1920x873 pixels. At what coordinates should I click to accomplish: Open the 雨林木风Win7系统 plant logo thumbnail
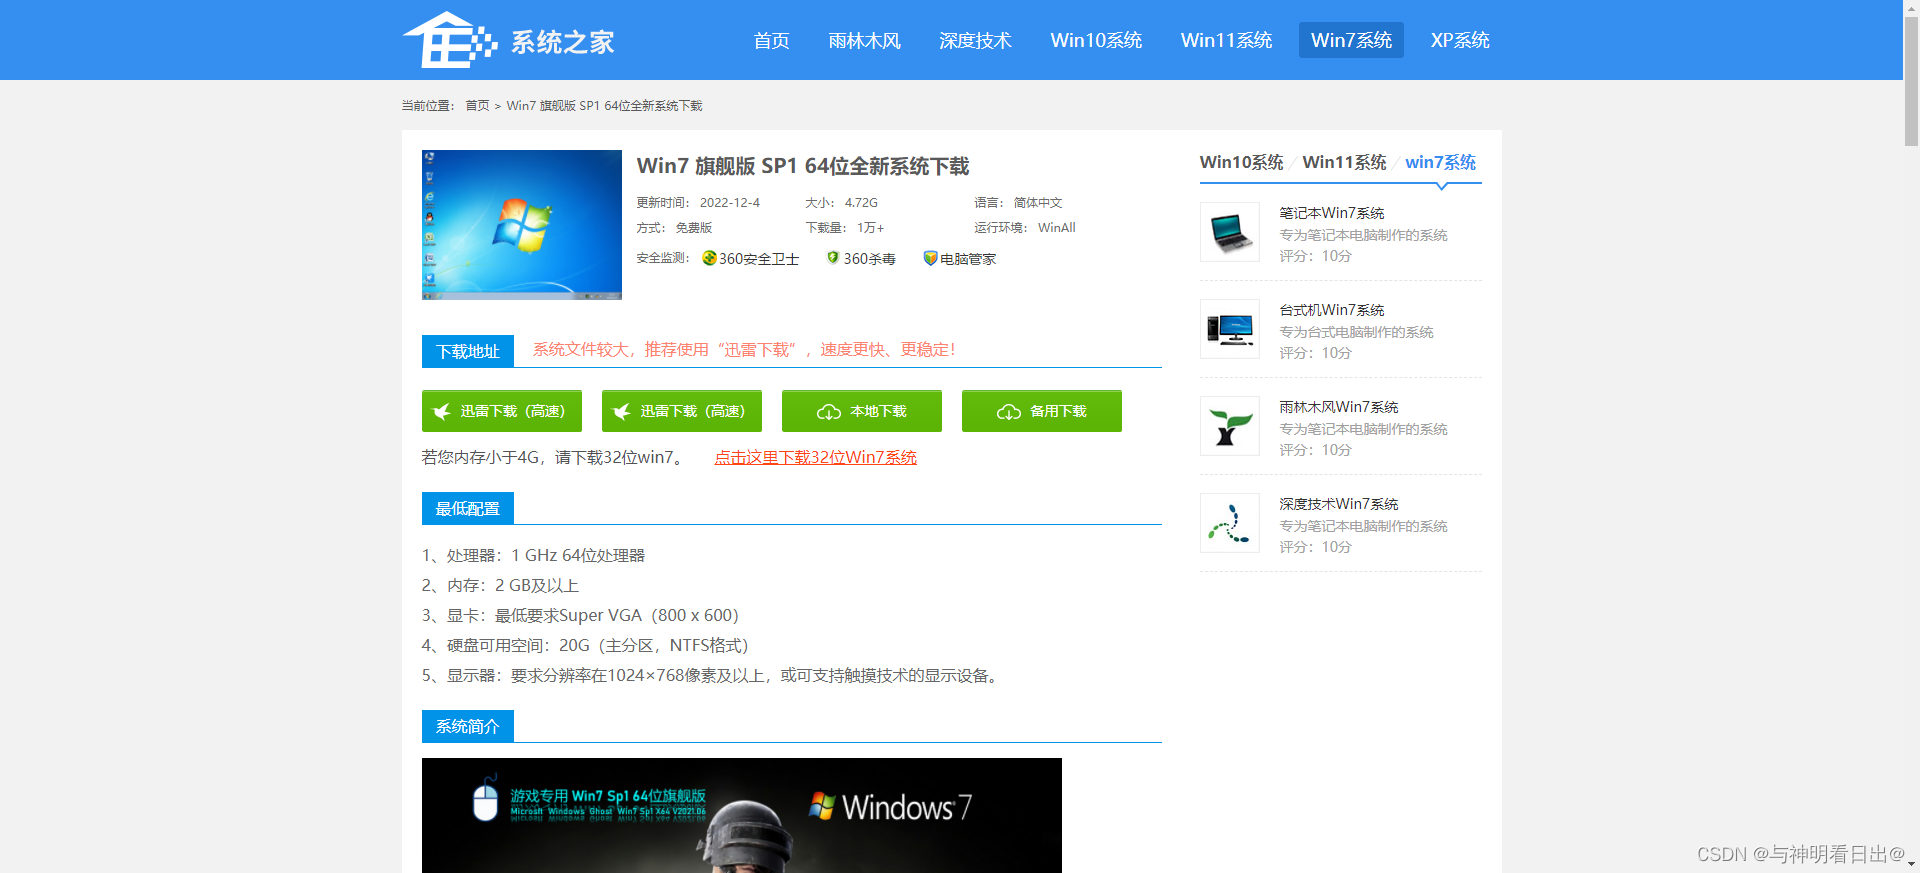1230,426
